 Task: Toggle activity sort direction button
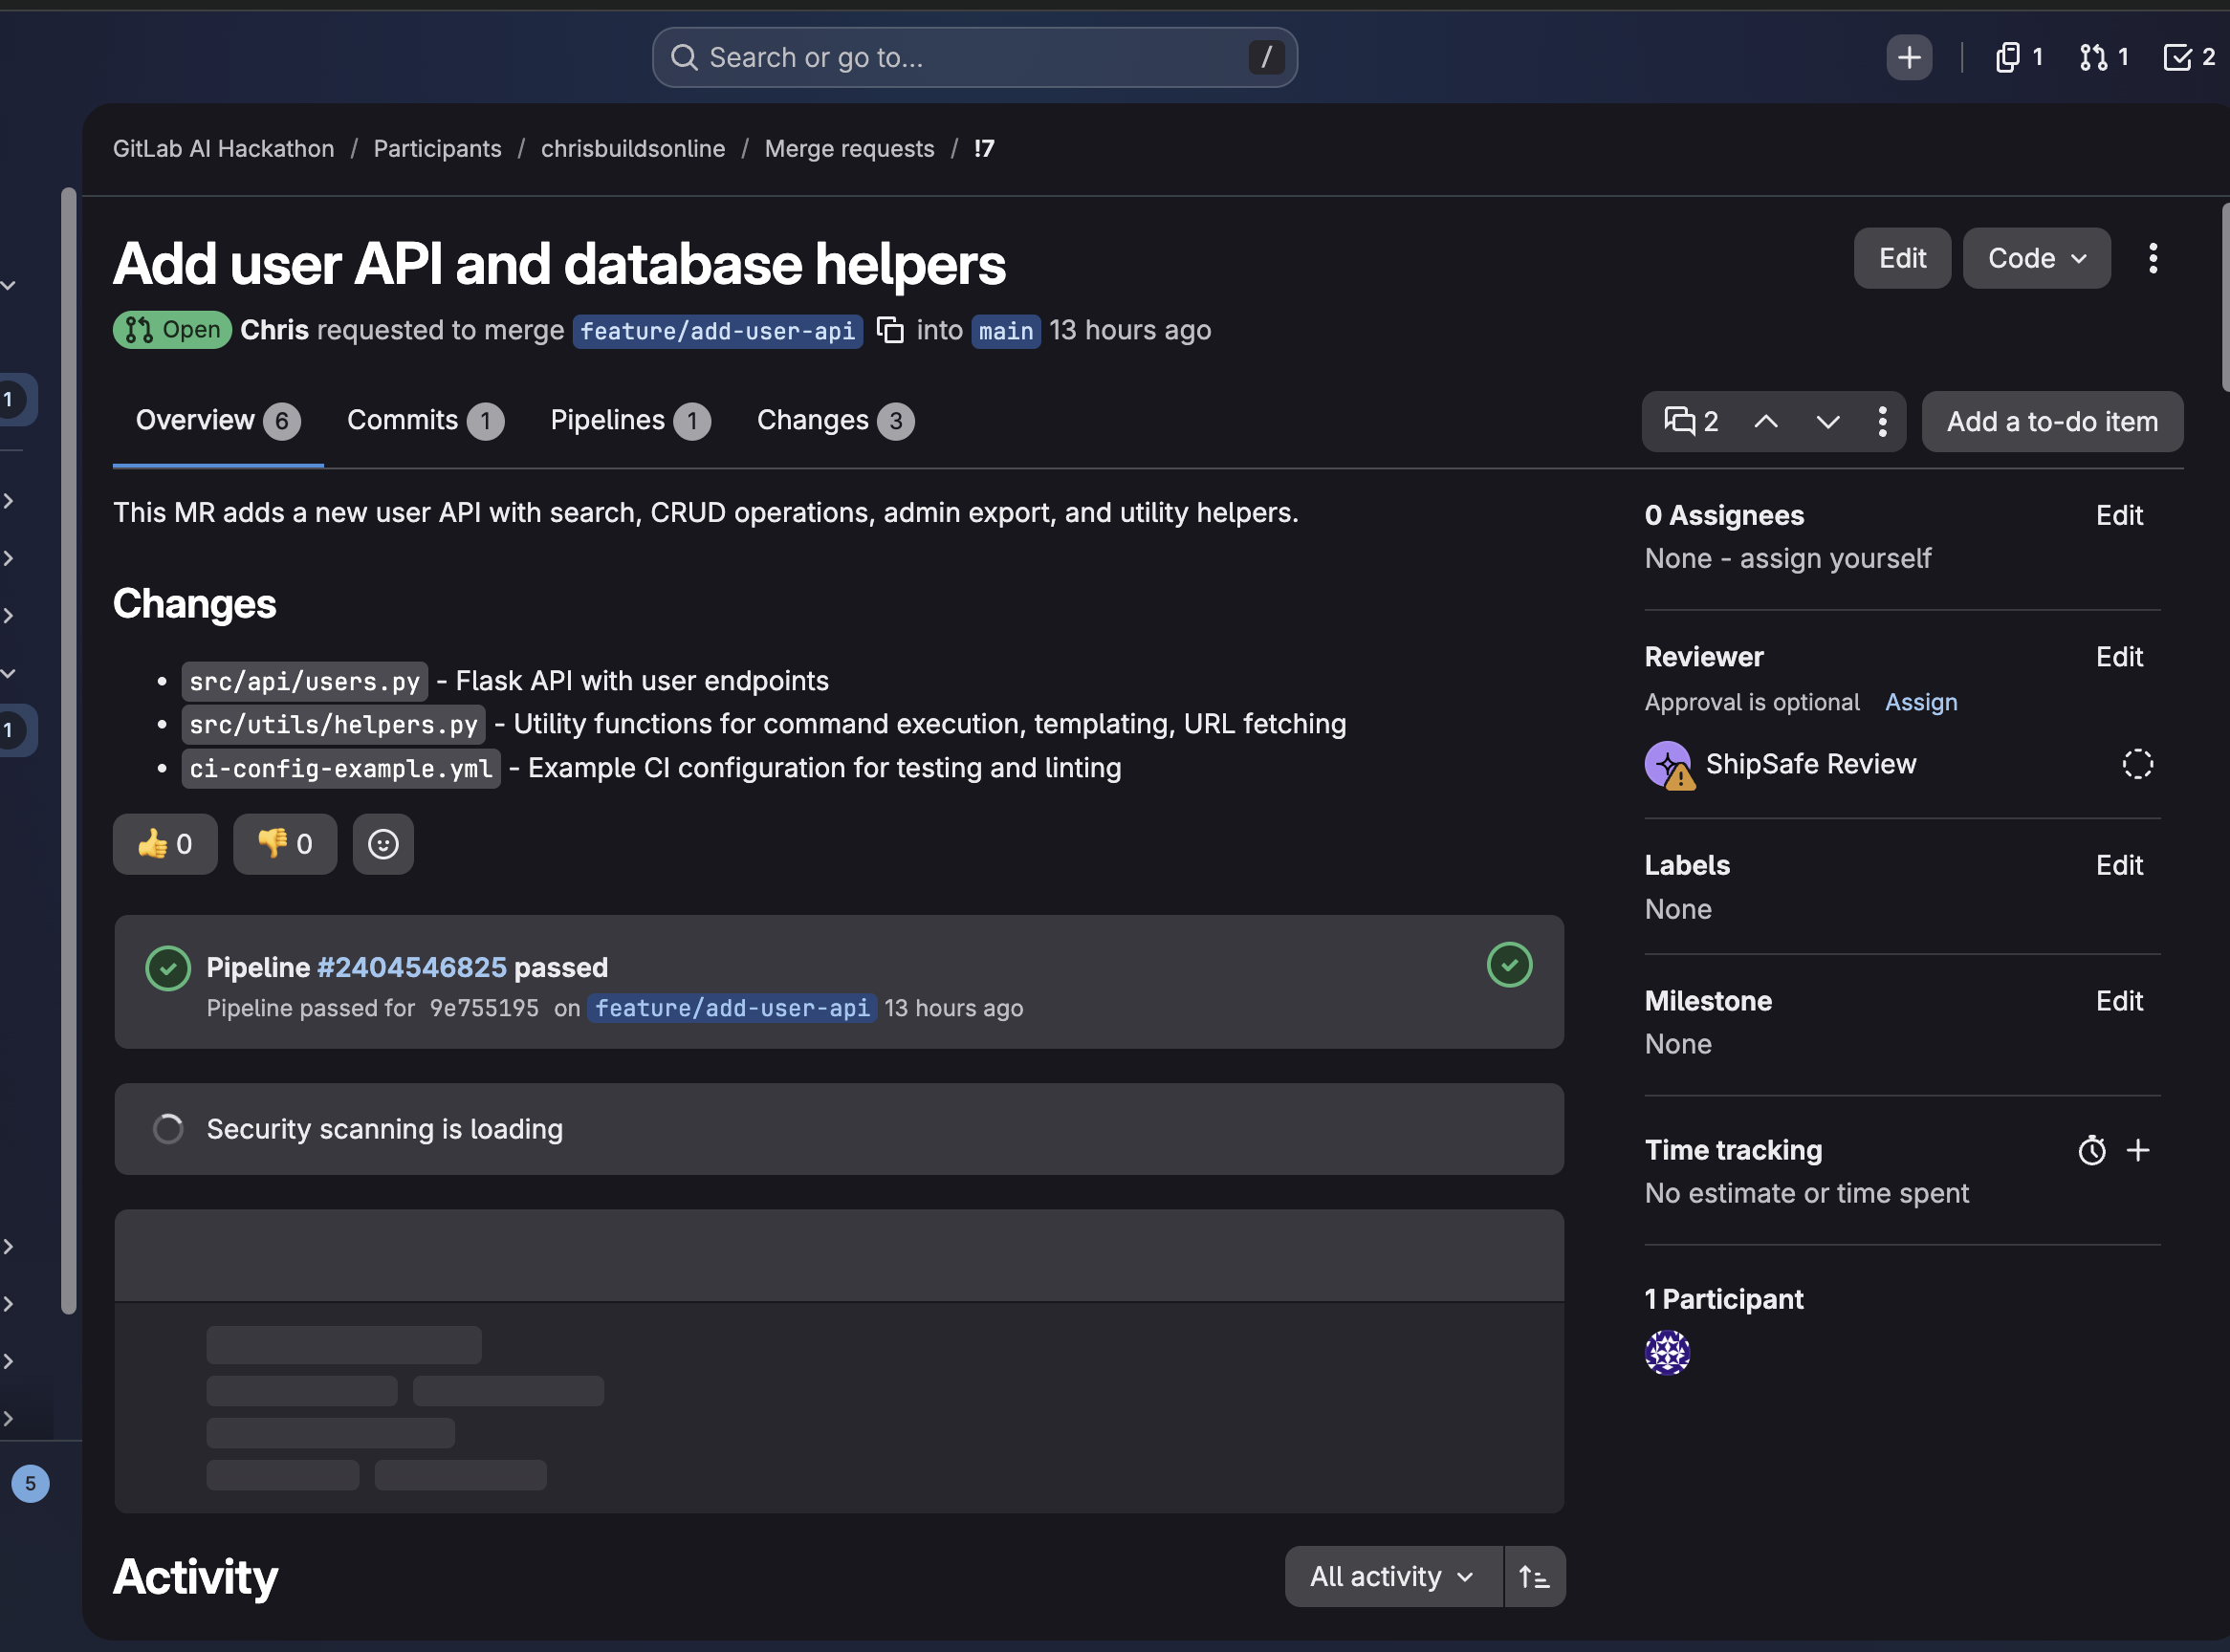pos(1533,1577)
